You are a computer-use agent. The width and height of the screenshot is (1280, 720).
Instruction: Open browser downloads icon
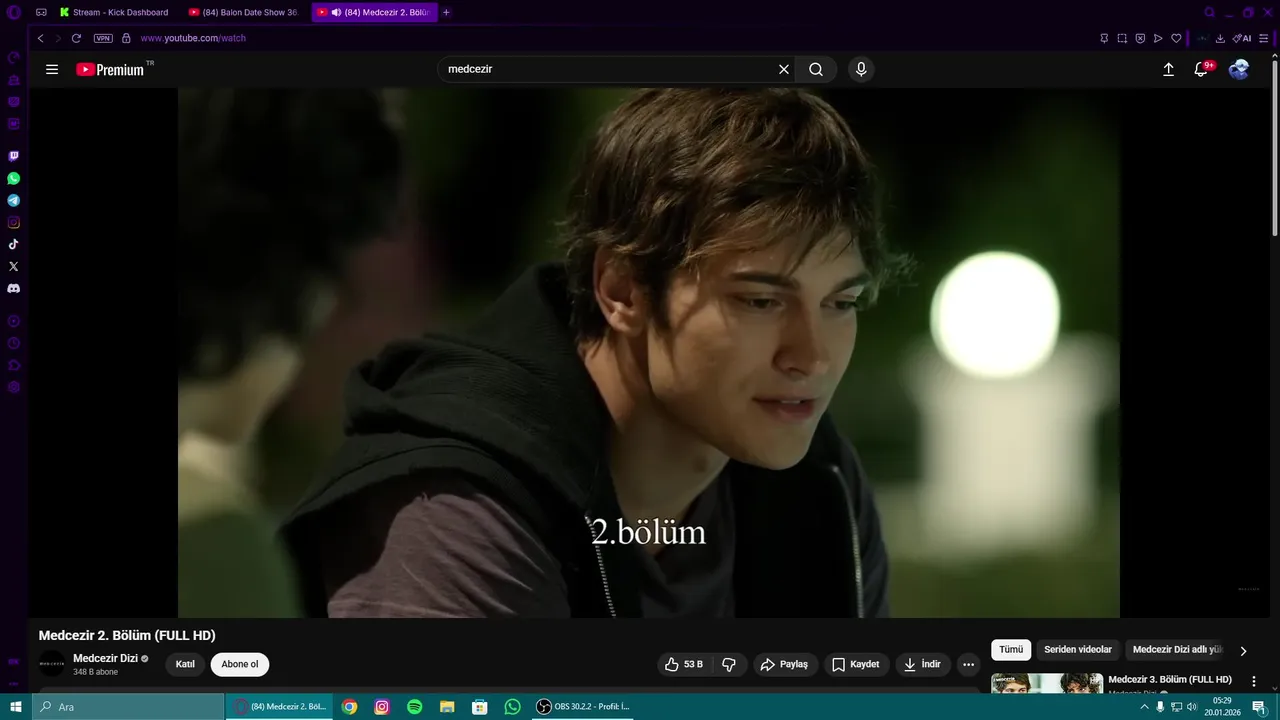(1220, 38)
